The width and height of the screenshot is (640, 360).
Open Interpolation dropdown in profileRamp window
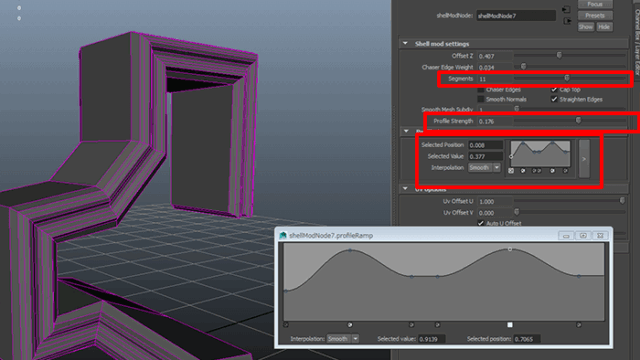343,339
